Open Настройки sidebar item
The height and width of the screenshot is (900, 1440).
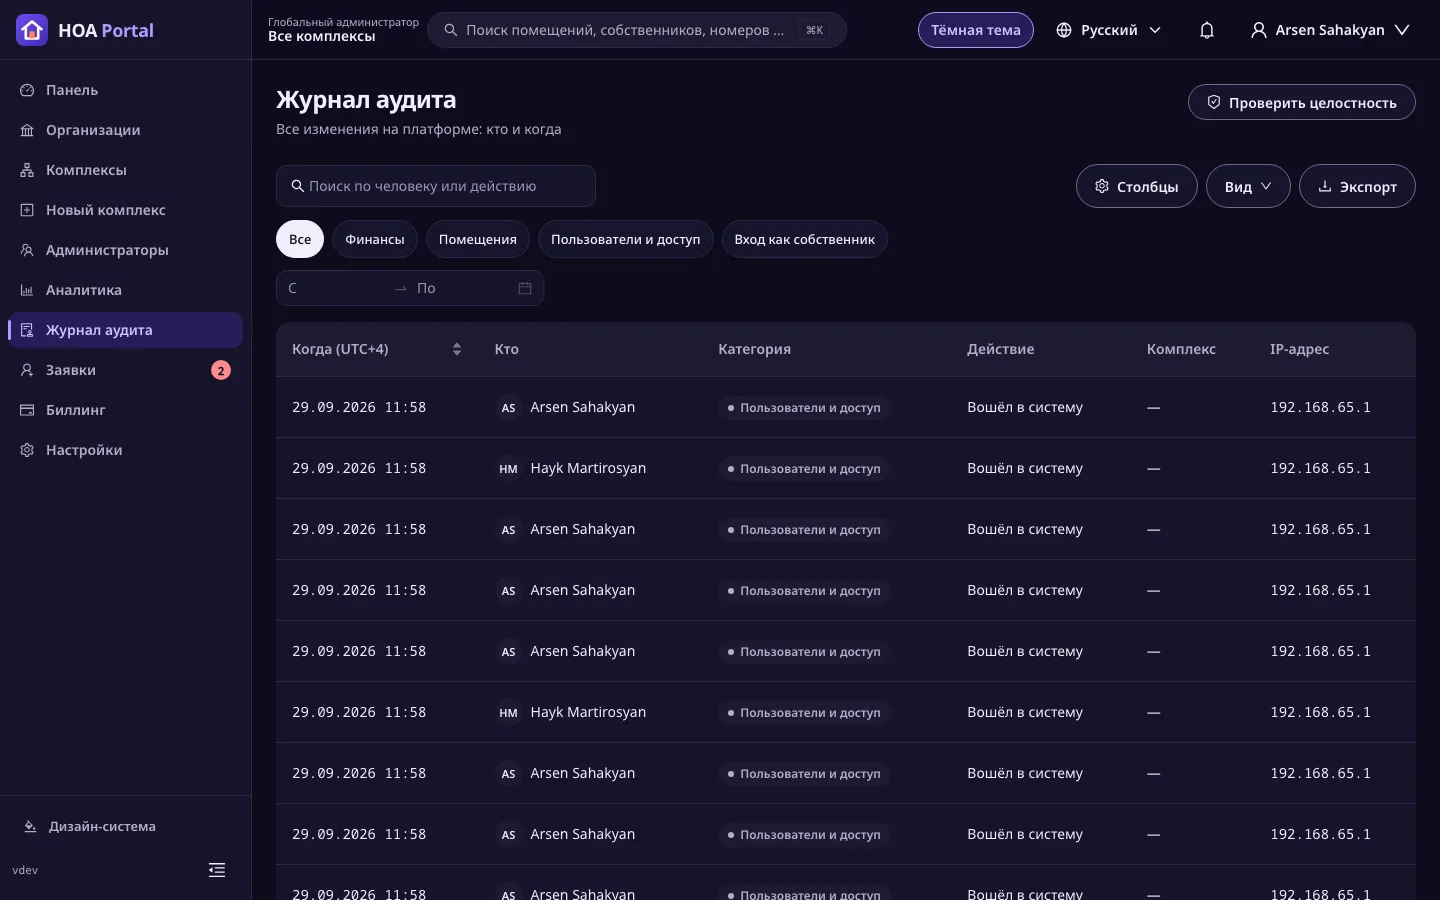[125, 450]
